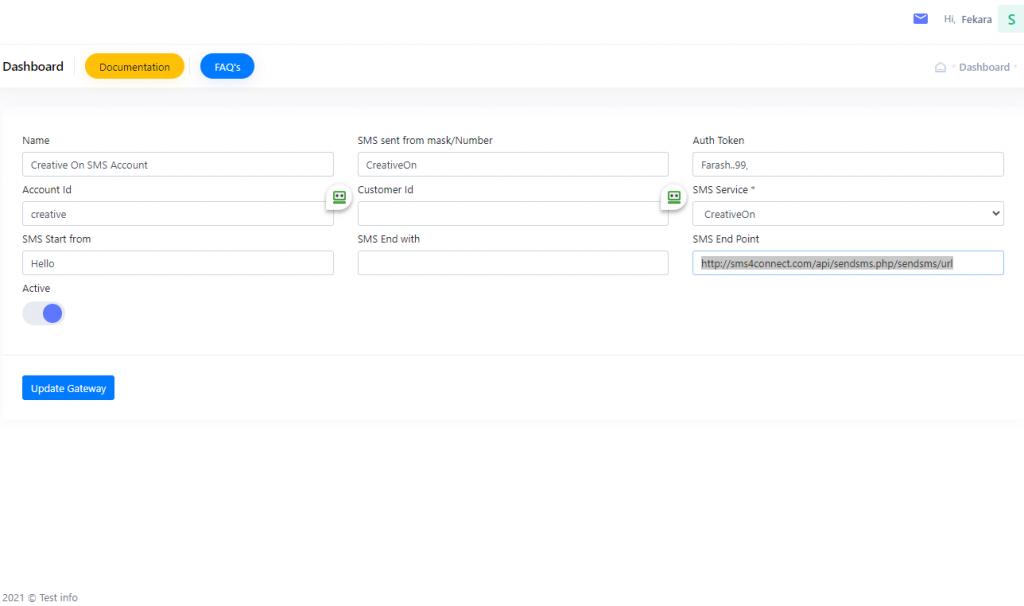The width and height of the screenshot is (1024, 606).
Task: Click the green user avatar S
Action: click(x=1011, y=19)
